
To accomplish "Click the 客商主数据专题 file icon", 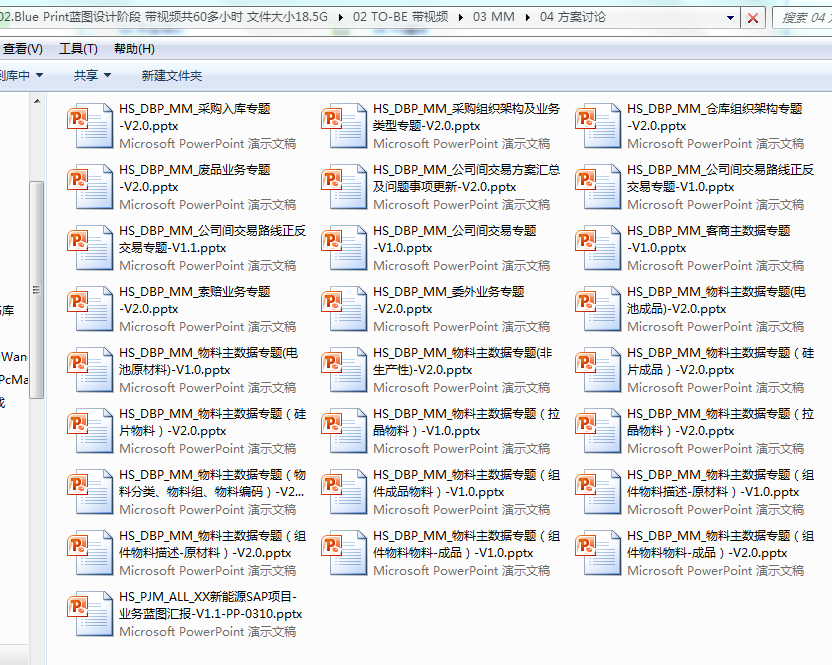I will tap(598, 248).
